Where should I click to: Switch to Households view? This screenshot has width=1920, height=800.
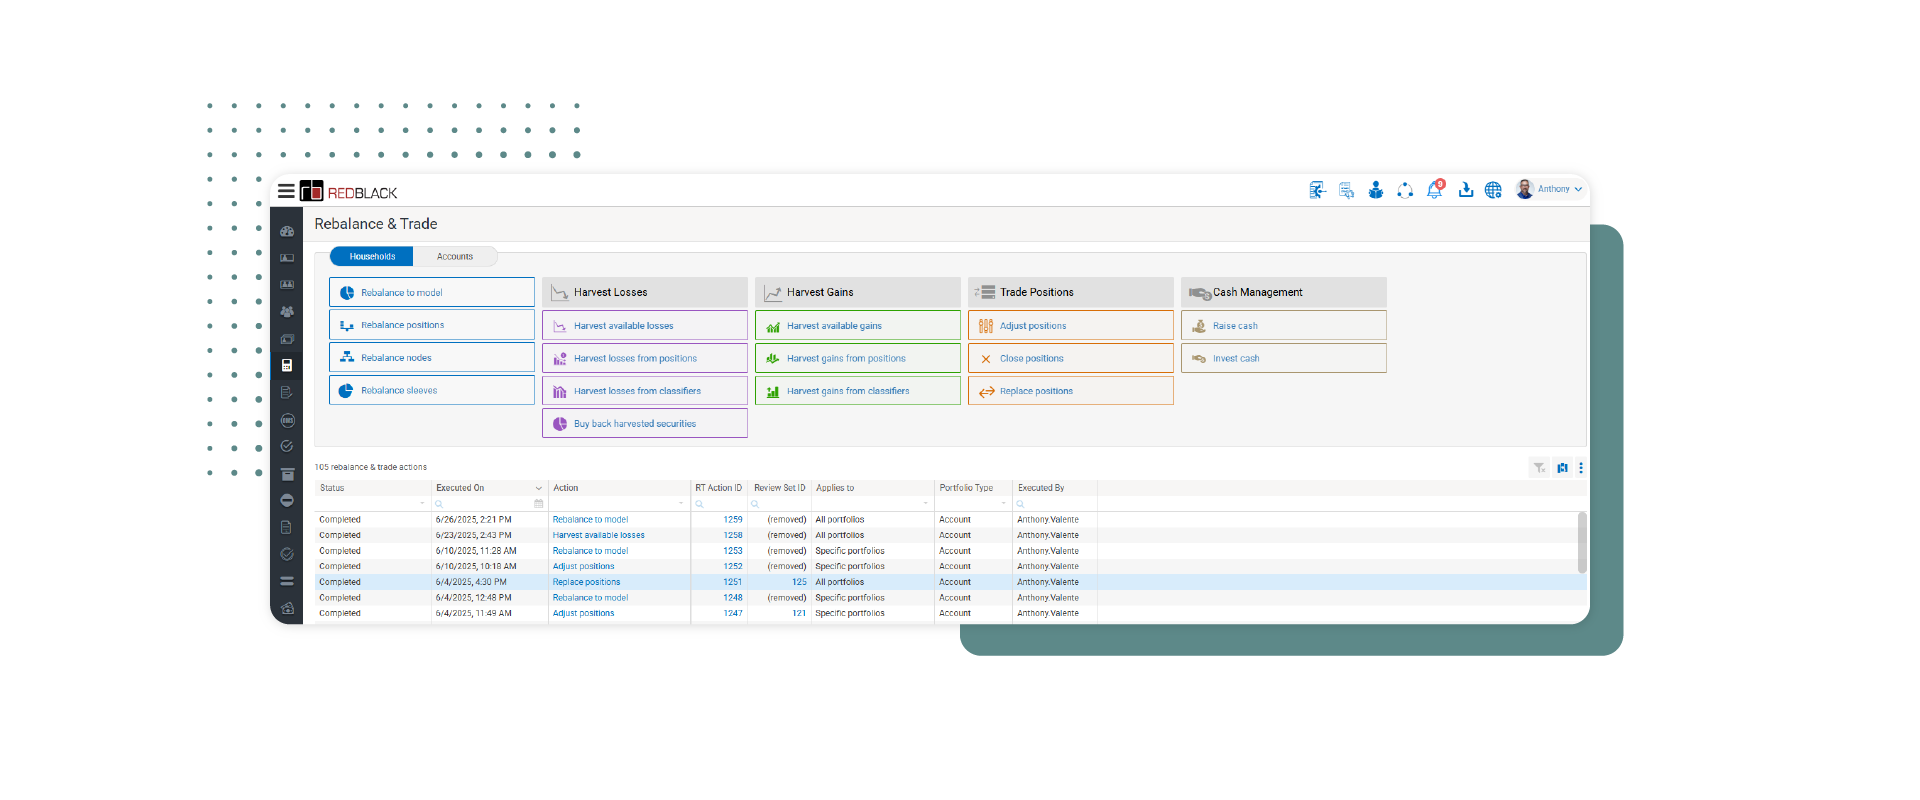[372, 257]
